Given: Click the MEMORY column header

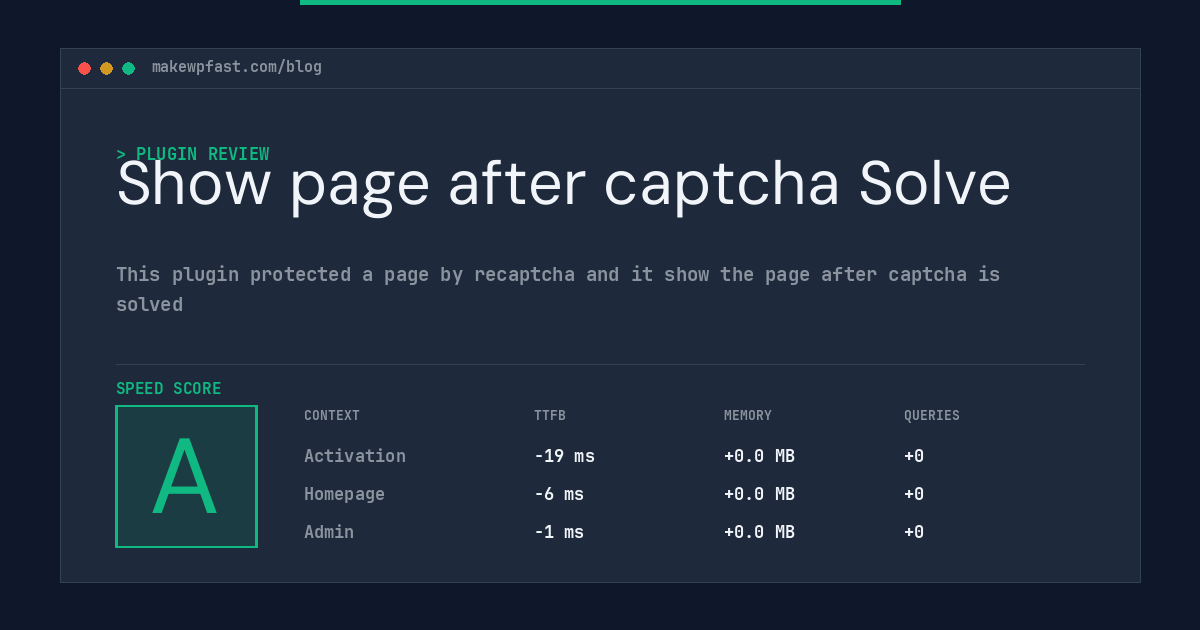Looking at the screenshot, I should [748, 416].
